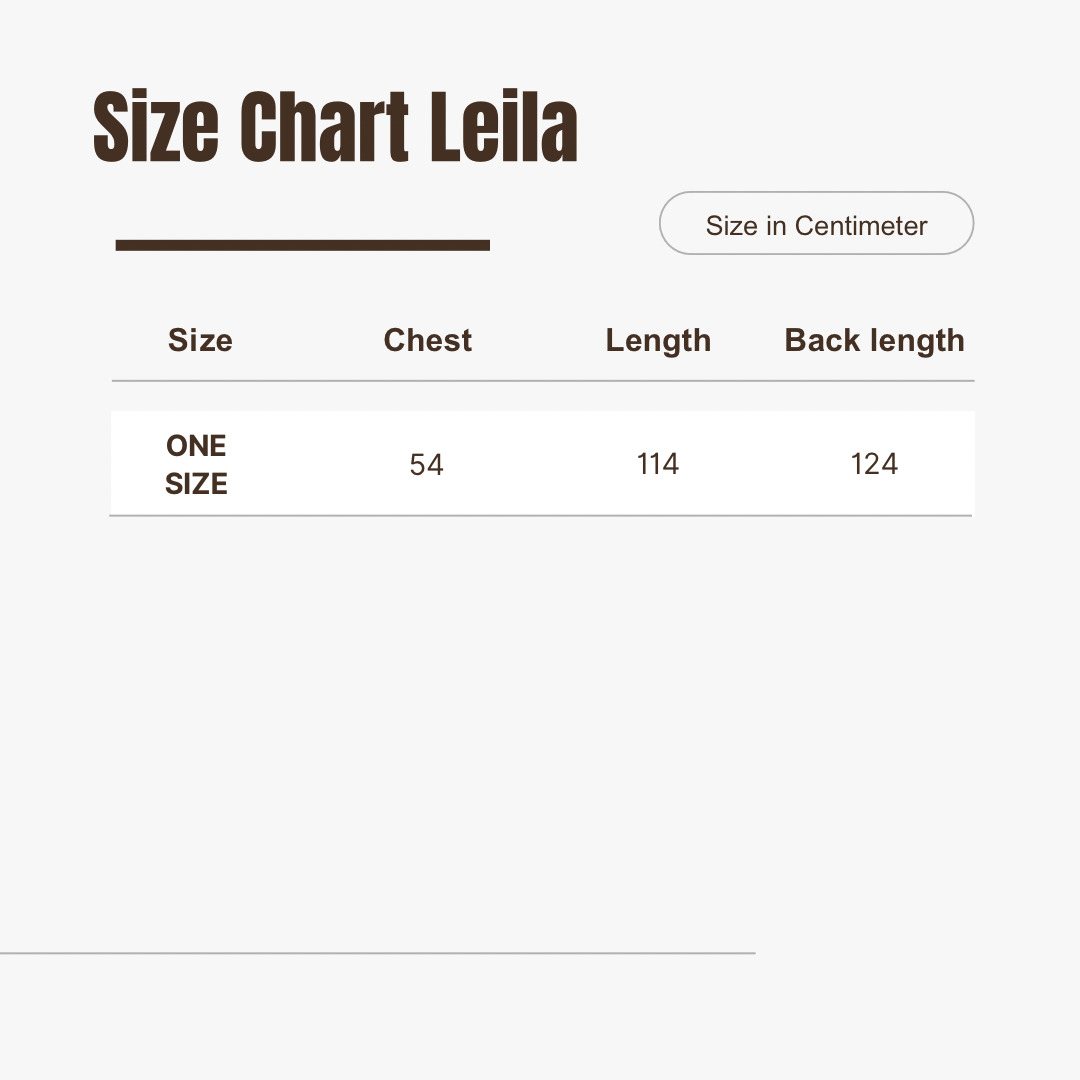Select the "Back length" column header
The image size is (1080, 1080).
point(874,341)
